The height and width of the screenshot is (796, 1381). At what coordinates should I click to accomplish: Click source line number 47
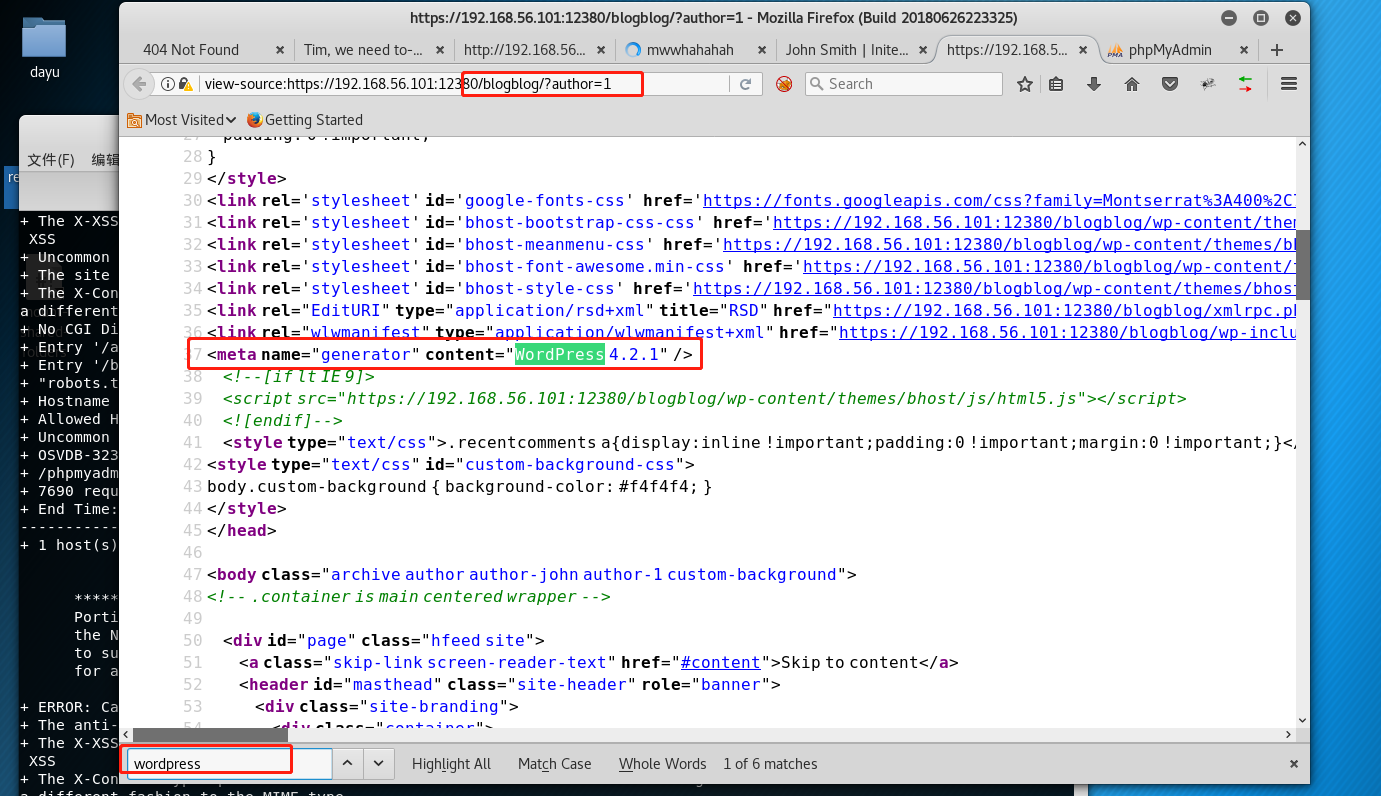[193, 574]
